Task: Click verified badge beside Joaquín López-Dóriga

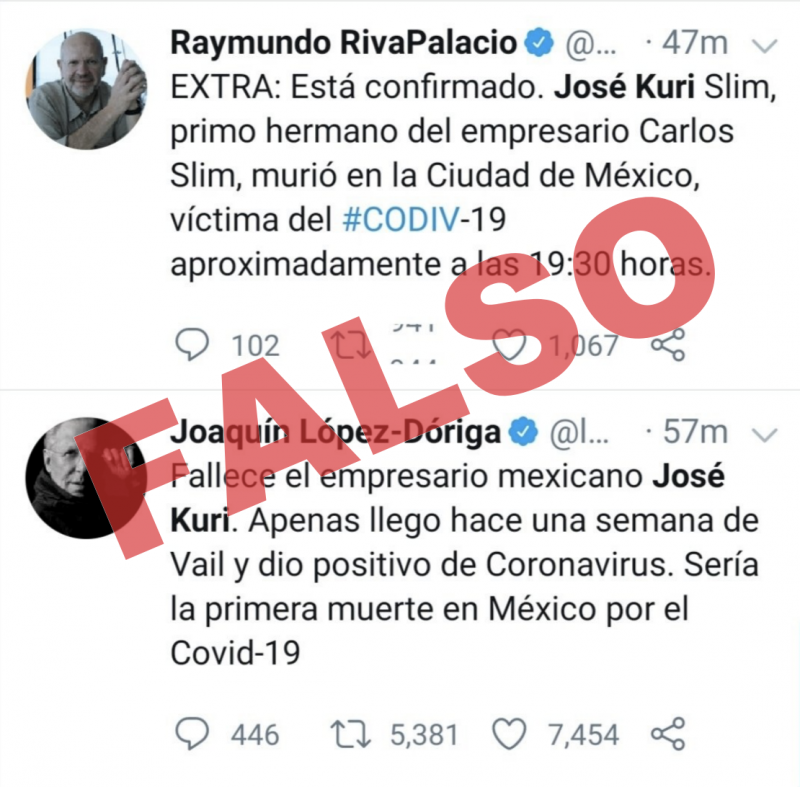Action: 523,432
